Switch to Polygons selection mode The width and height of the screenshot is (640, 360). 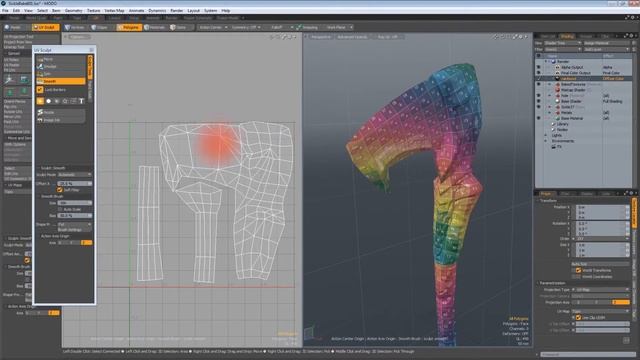tap(129, 27)
